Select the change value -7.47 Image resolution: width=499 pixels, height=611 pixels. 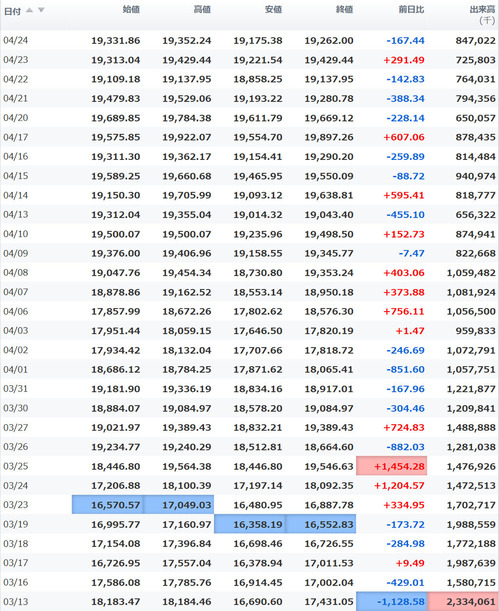coord(411,253)
